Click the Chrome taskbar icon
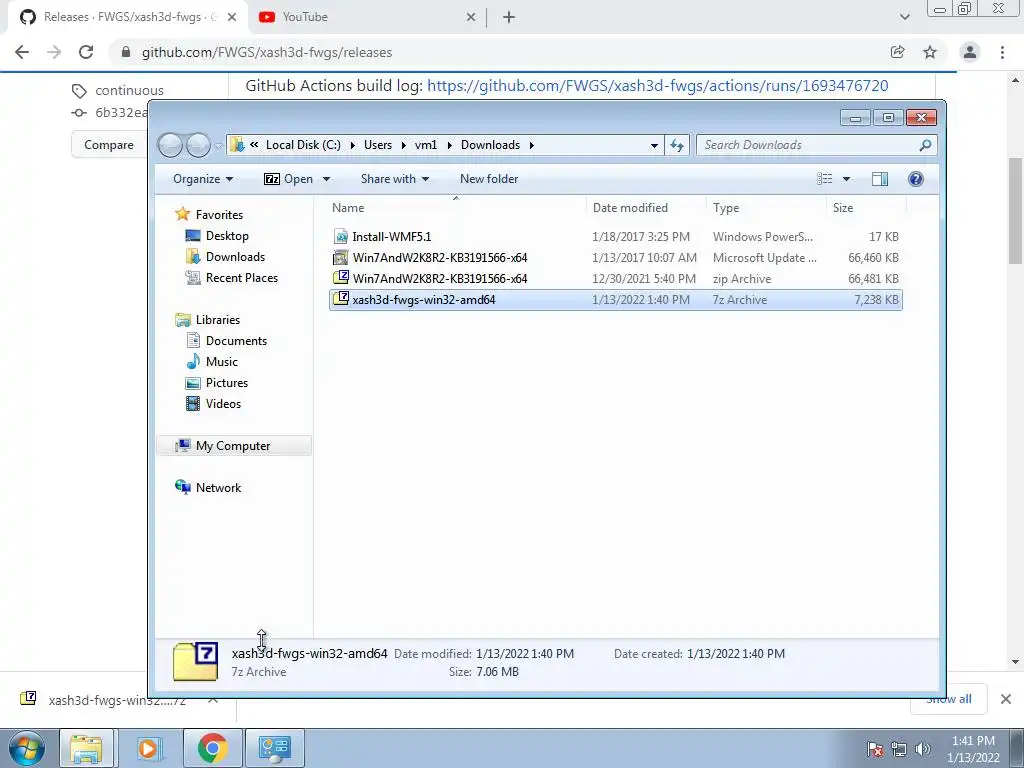This screenshot has width=1024, height=768. (212, 748)
